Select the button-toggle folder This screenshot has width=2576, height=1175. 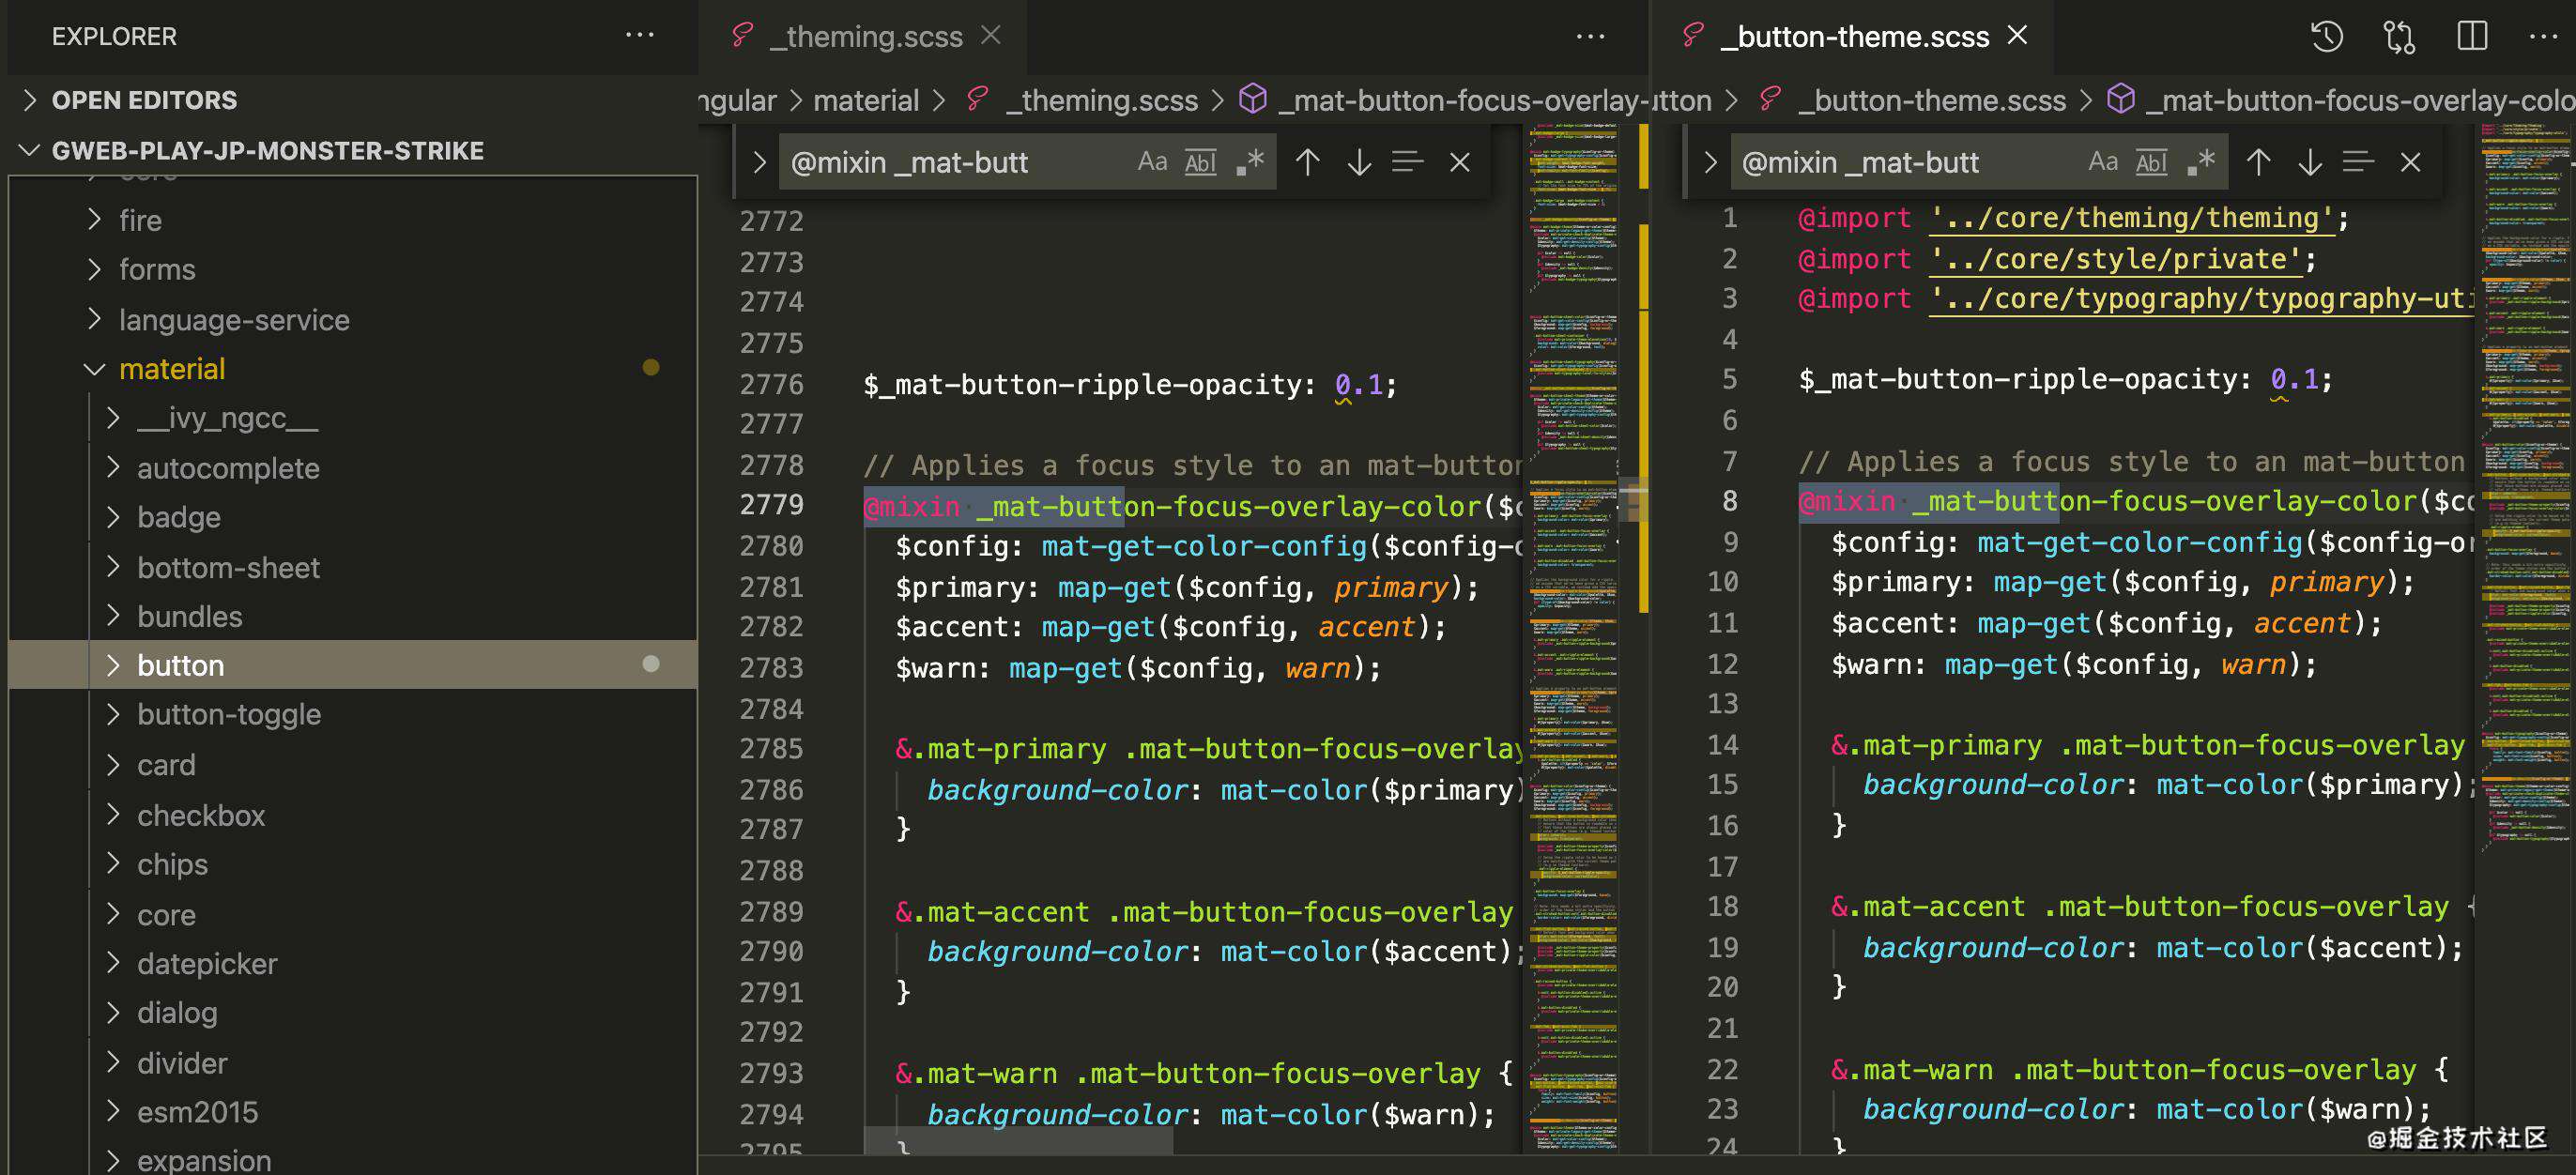[x=229, y=714]
